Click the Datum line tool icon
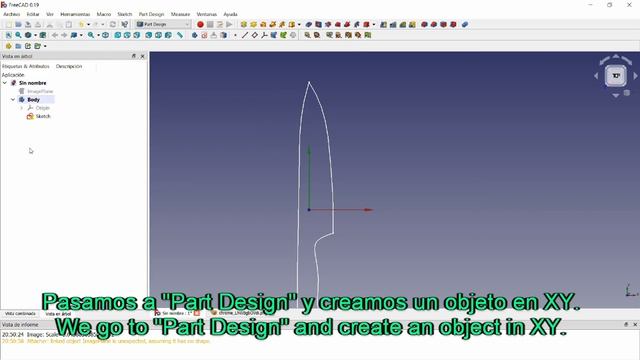Viewport: 640px width, 360px height. coord(245,35)
